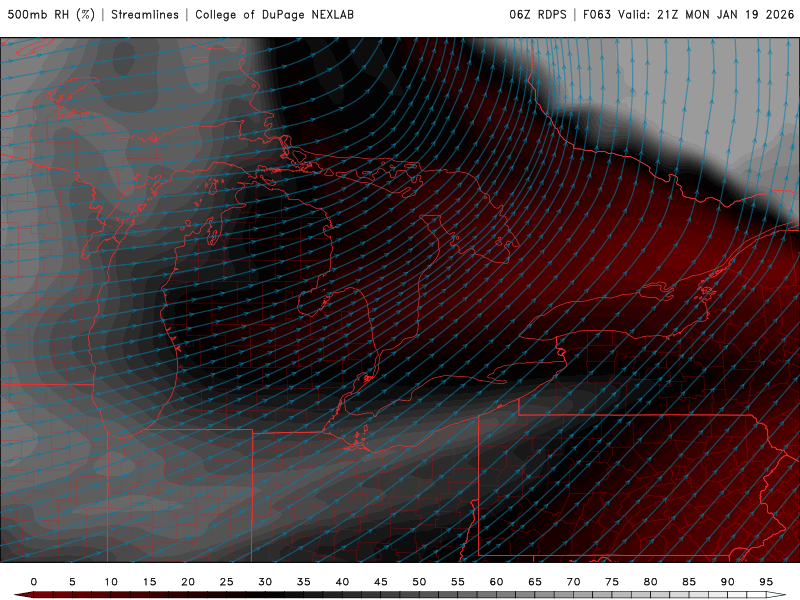
Task: Click the "35" legend value
Action: pos(304,582)
